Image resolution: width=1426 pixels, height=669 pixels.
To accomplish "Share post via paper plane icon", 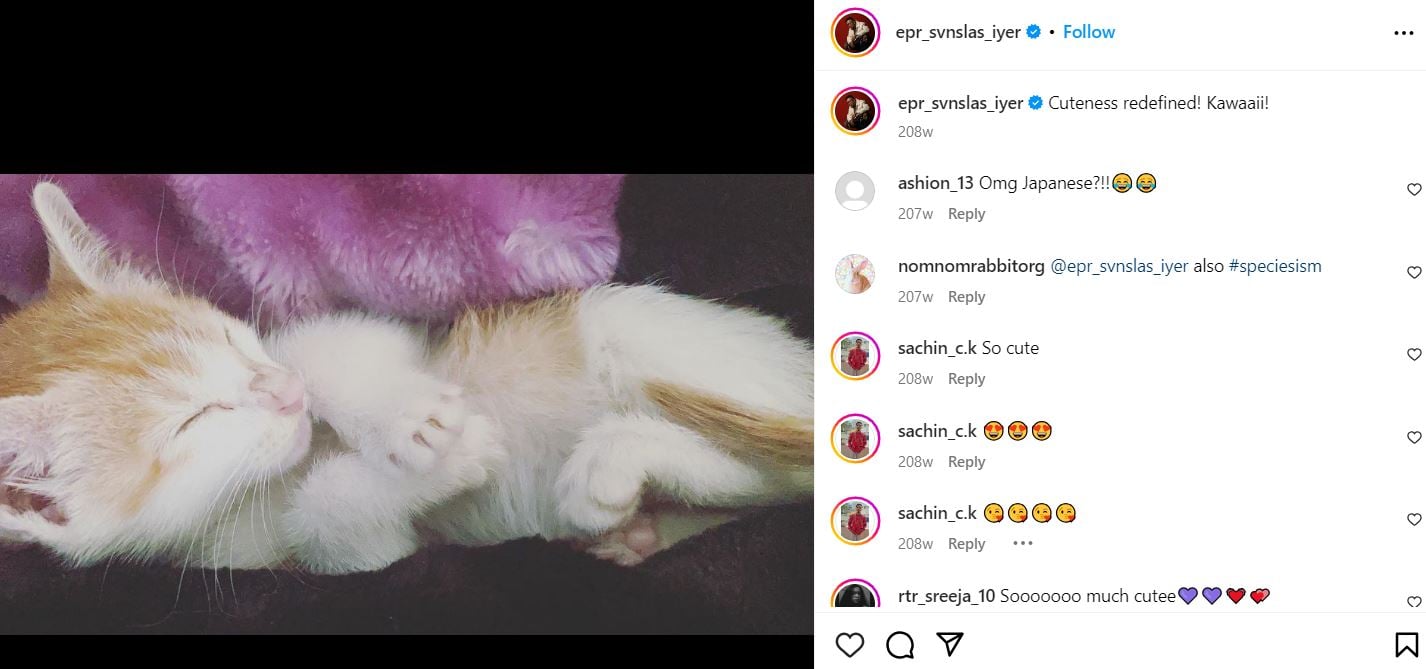I will click(950, 645).
